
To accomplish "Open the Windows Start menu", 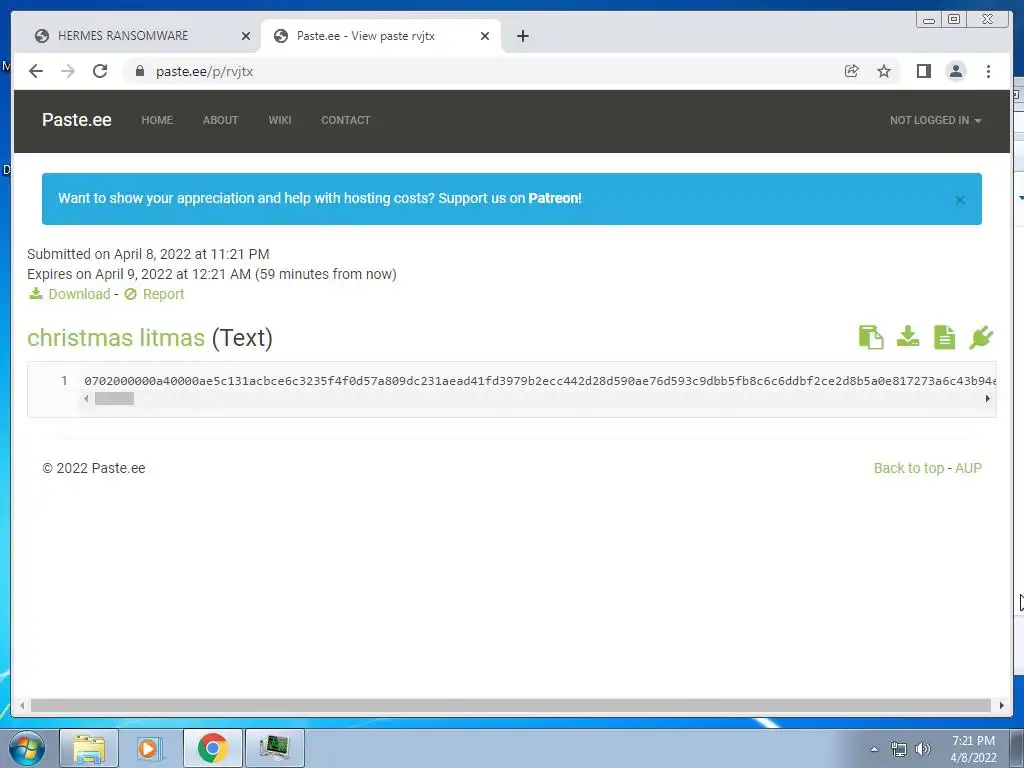I will tap(27, 748).
